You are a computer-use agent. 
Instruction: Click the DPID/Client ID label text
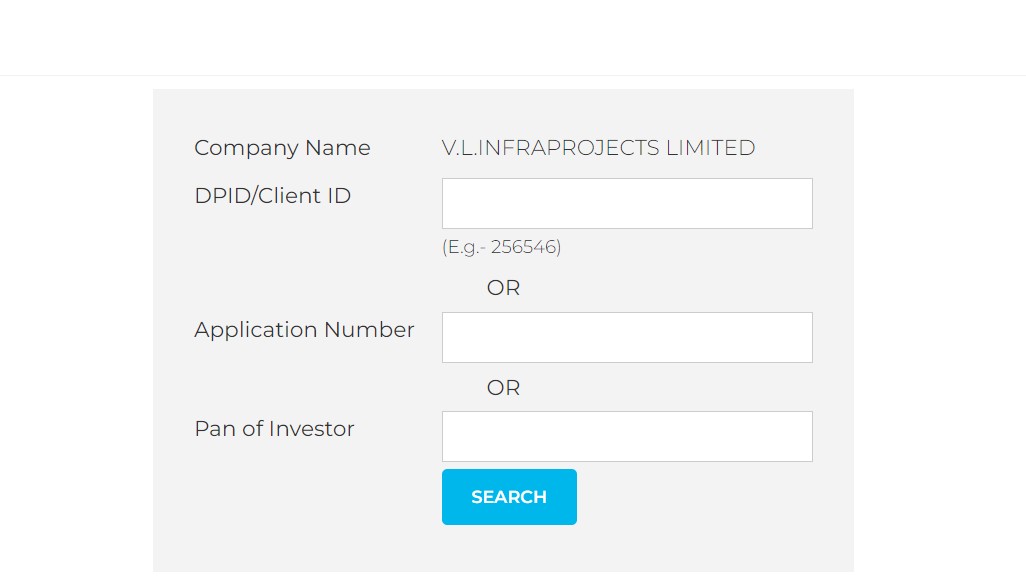[x=272, y=196]
